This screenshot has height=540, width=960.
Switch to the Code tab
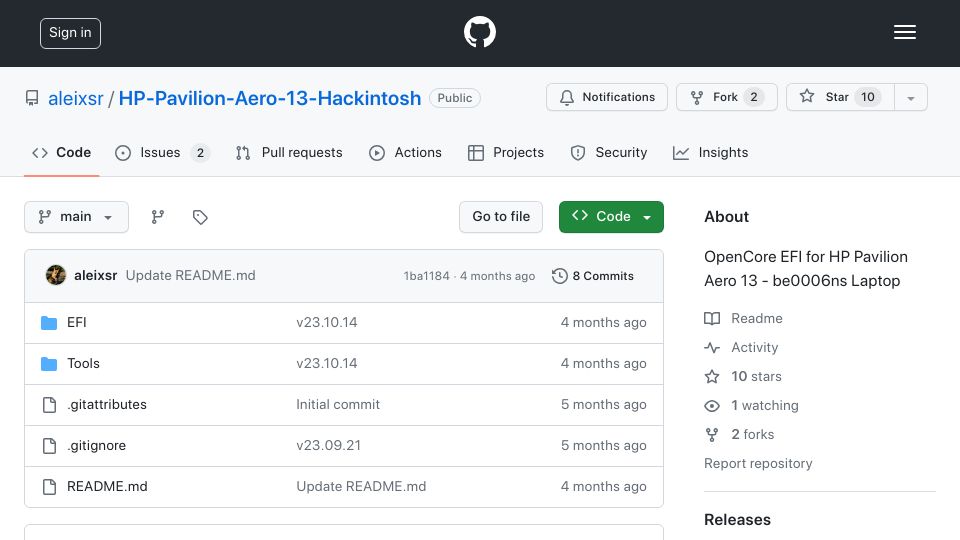pyautogui.click(x=61, y=152)
